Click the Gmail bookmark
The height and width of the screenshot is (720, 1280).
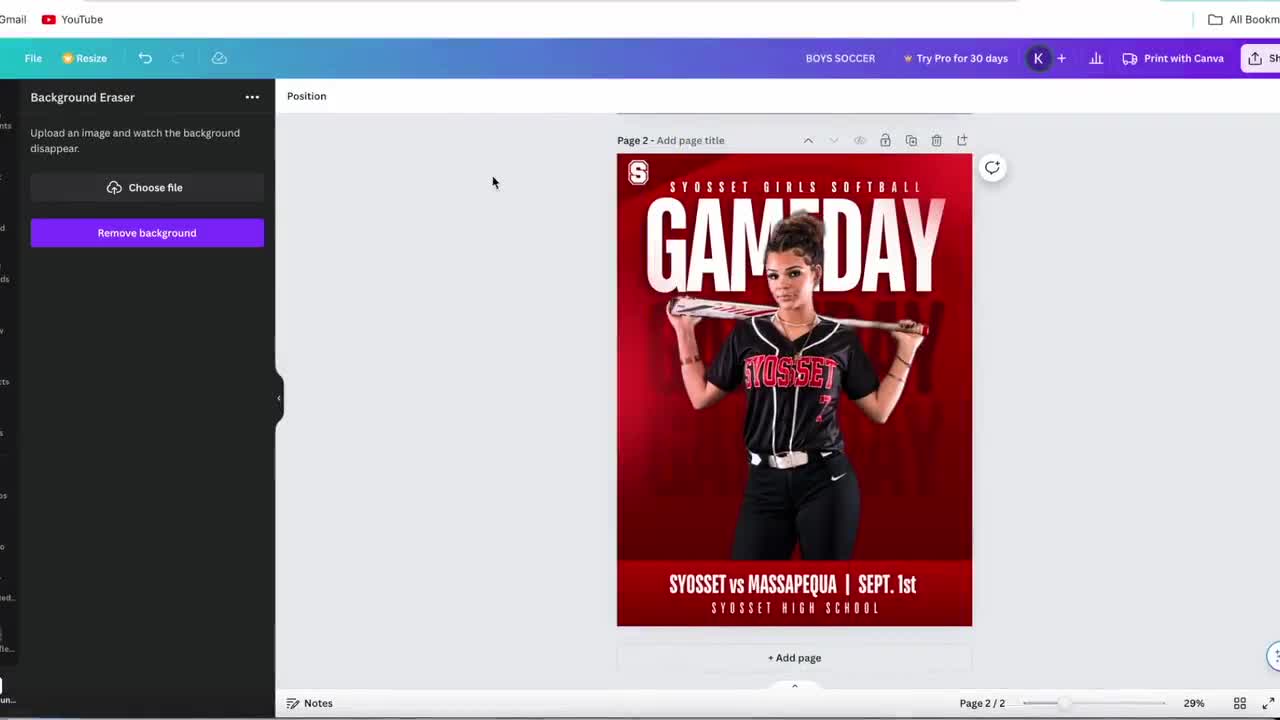click(13, 19)
